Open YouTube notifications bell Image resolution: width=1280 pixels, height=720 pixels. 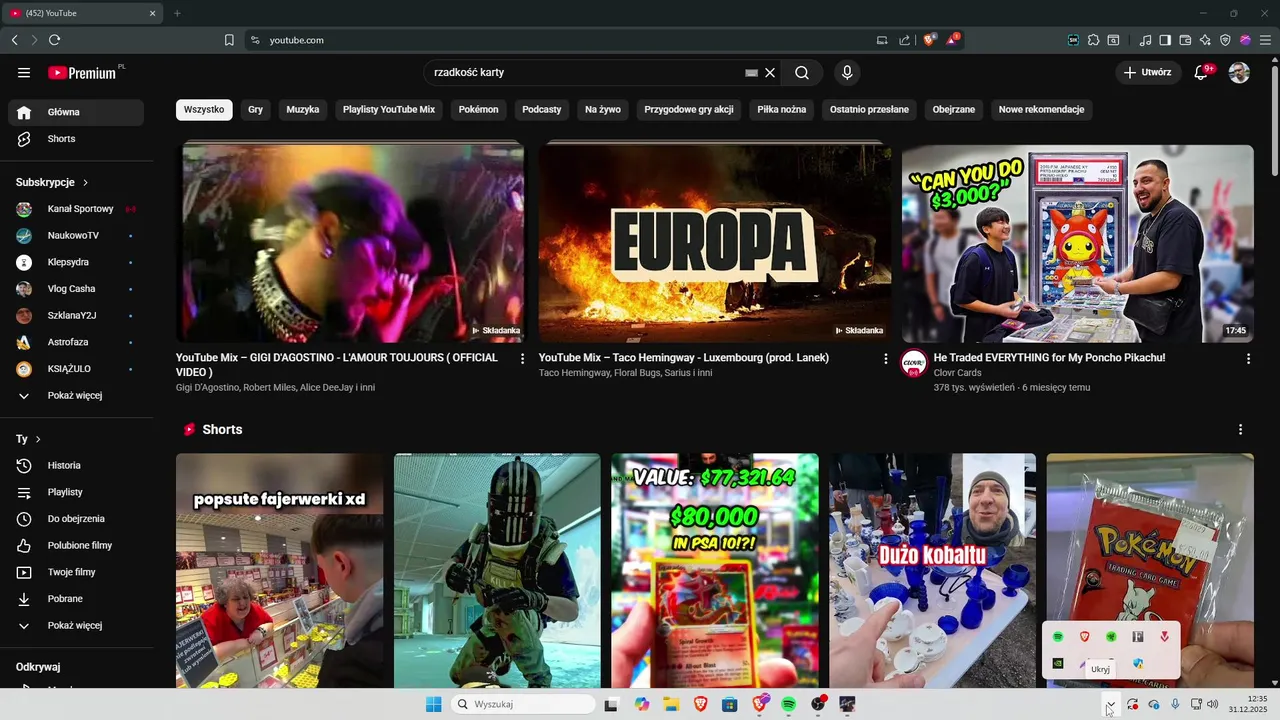[x=1202, y=73]
